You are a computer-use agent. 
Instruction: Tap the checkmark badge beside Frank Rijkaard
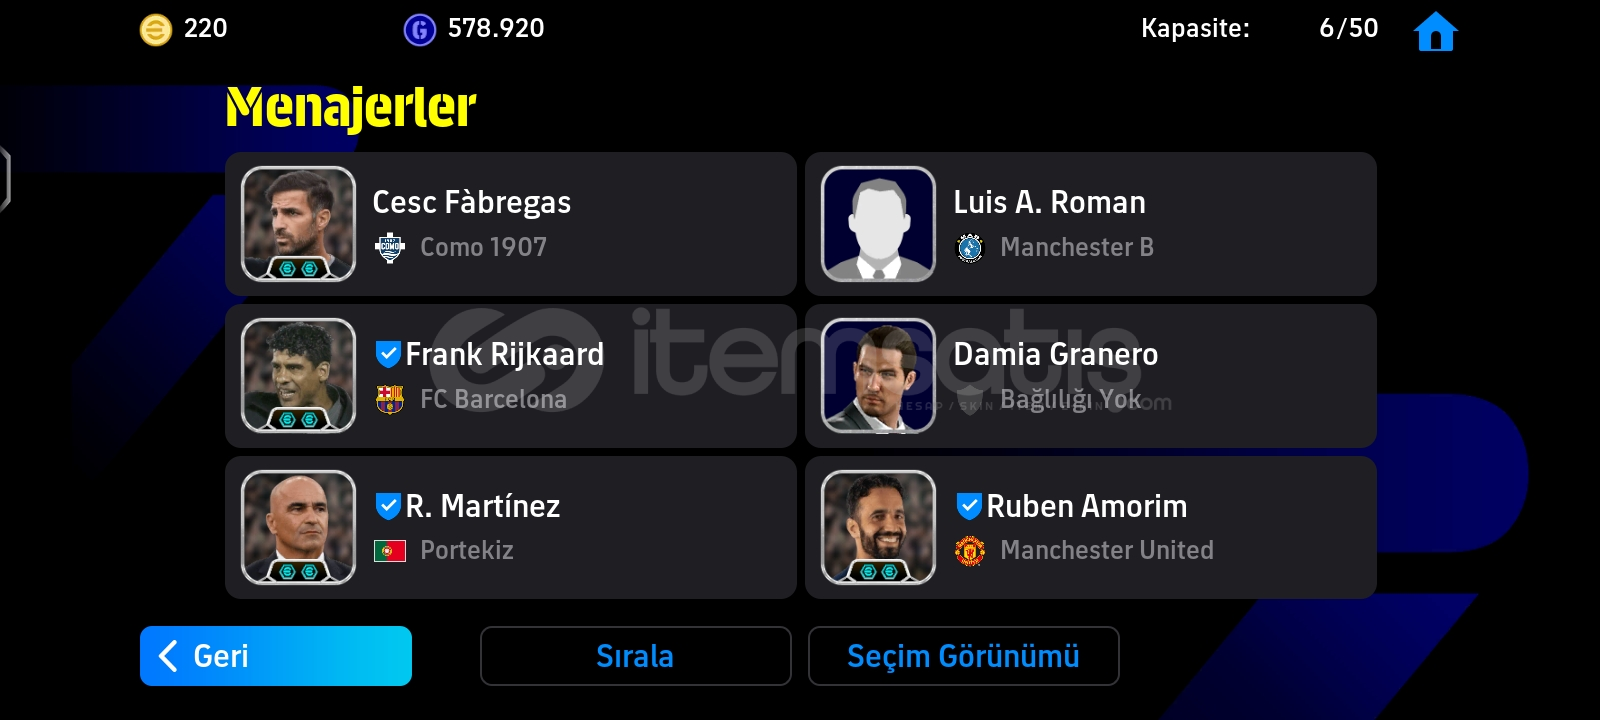coord(388,354)
